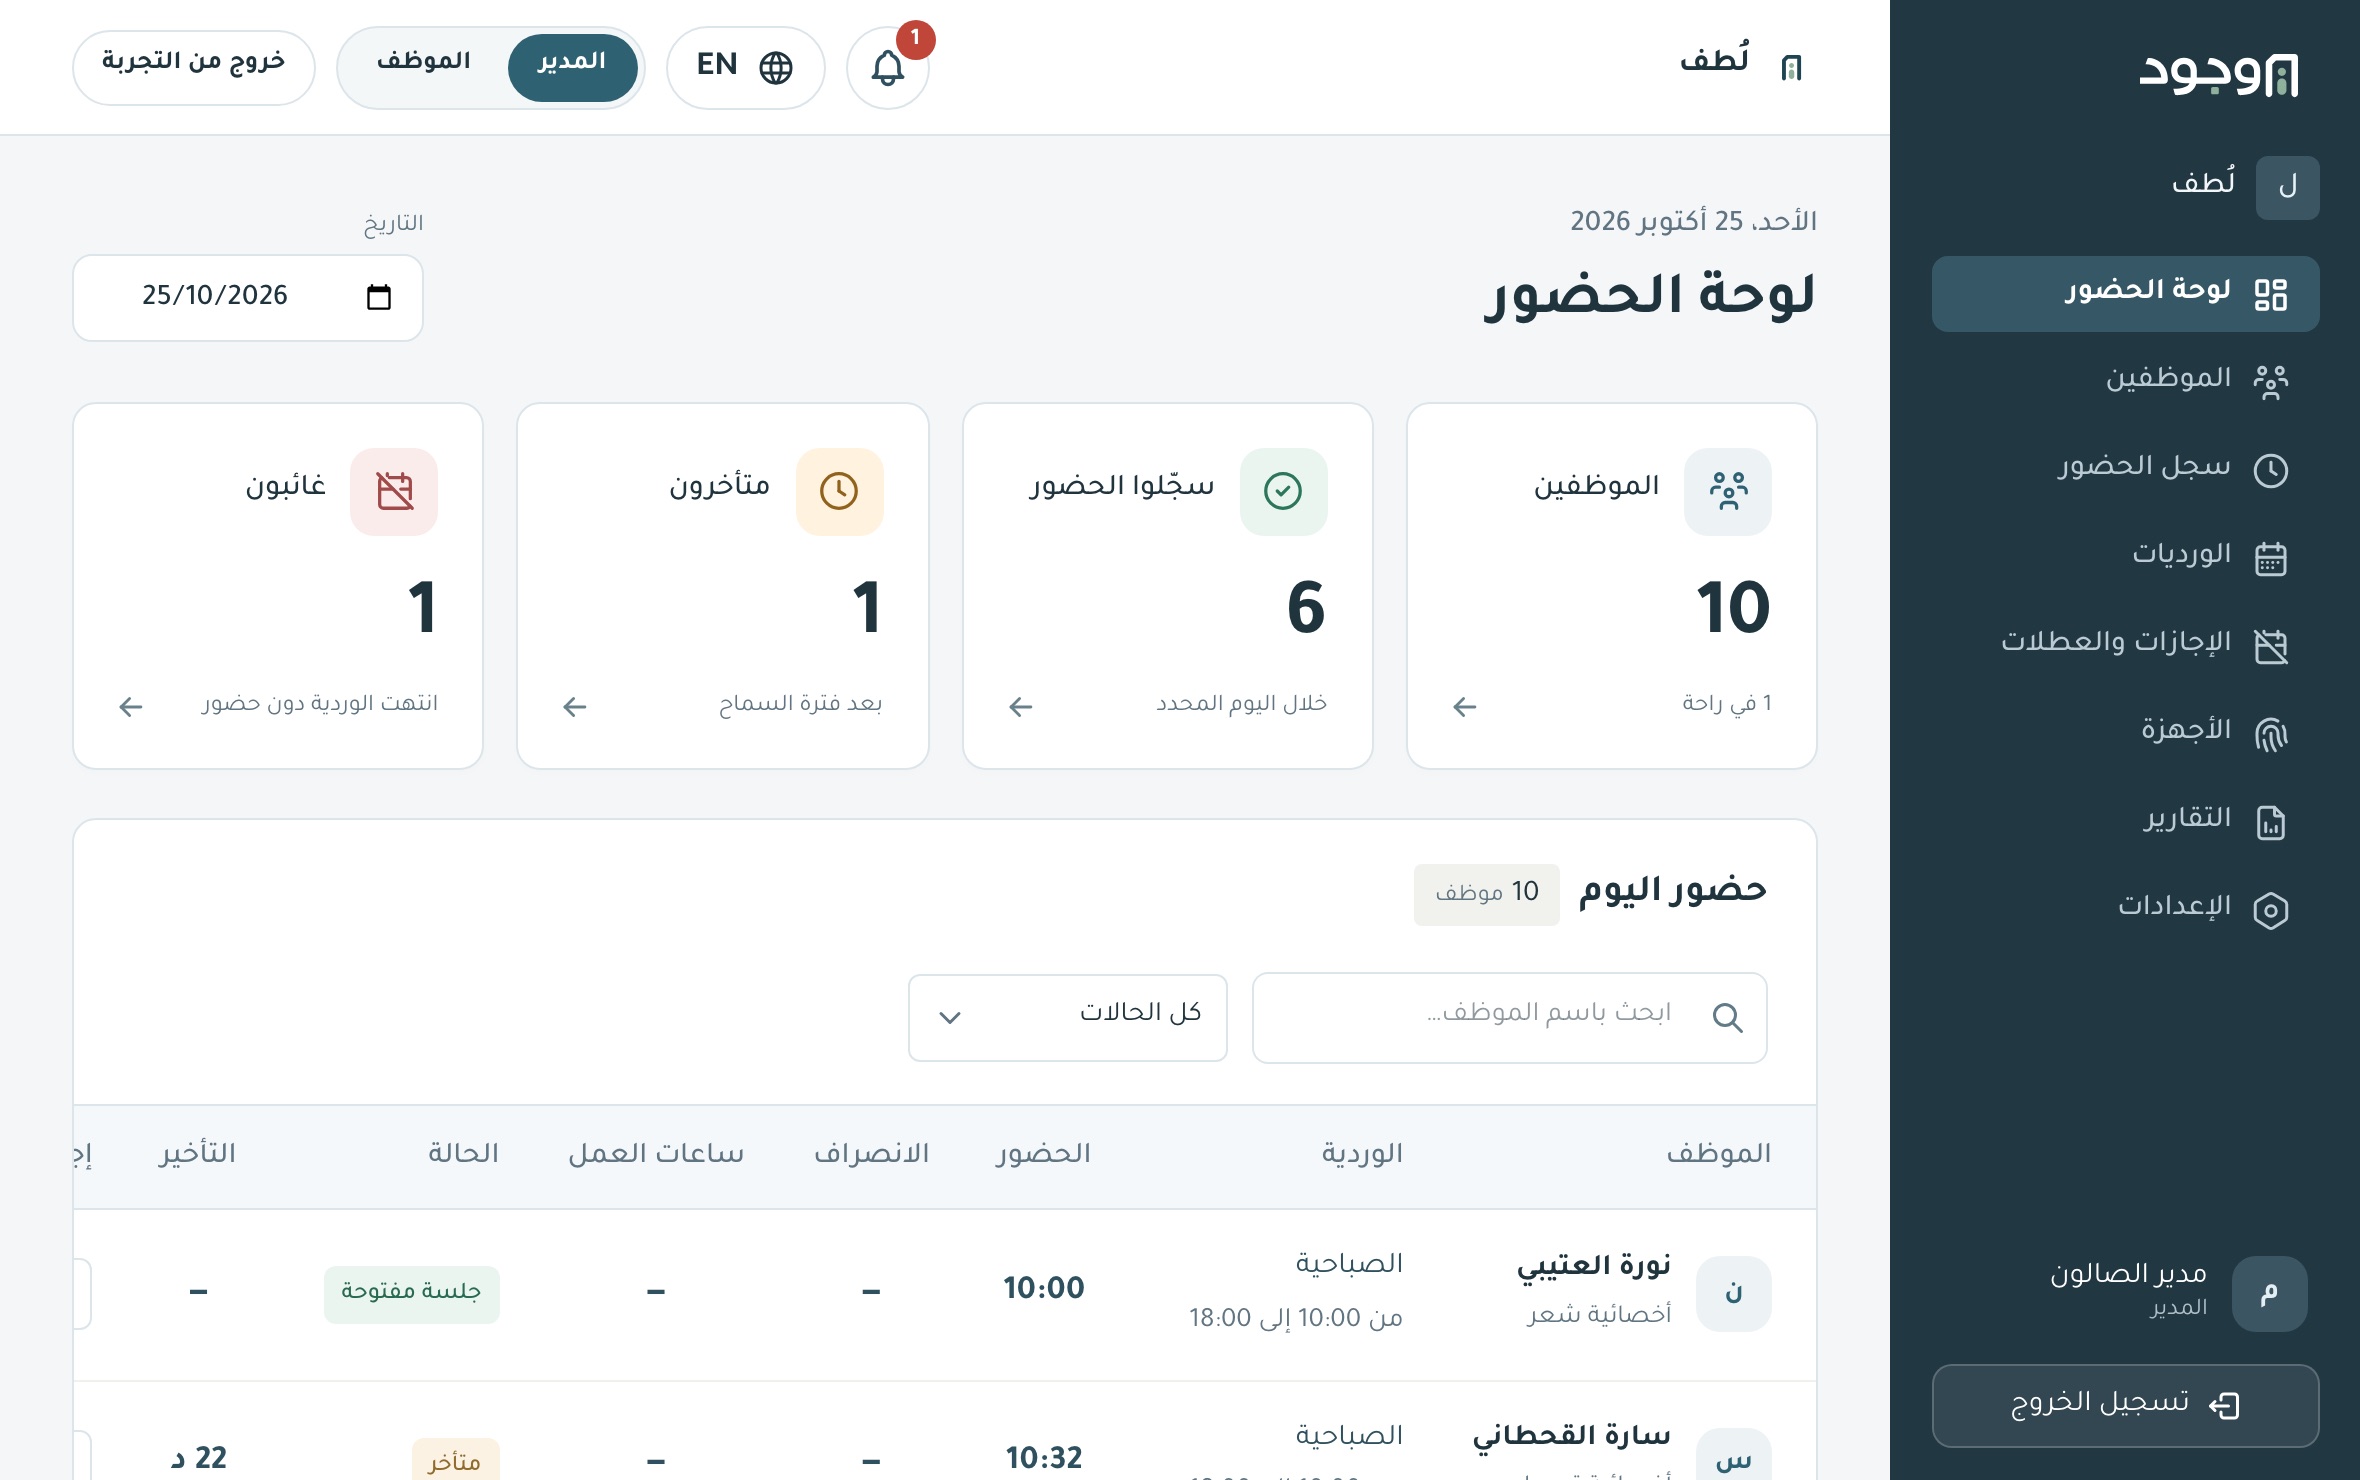The width and height of the screenshot is (2360, 1480).
Task: Open الإعدادات in sidebar
Action: [x=2125, y=909]
